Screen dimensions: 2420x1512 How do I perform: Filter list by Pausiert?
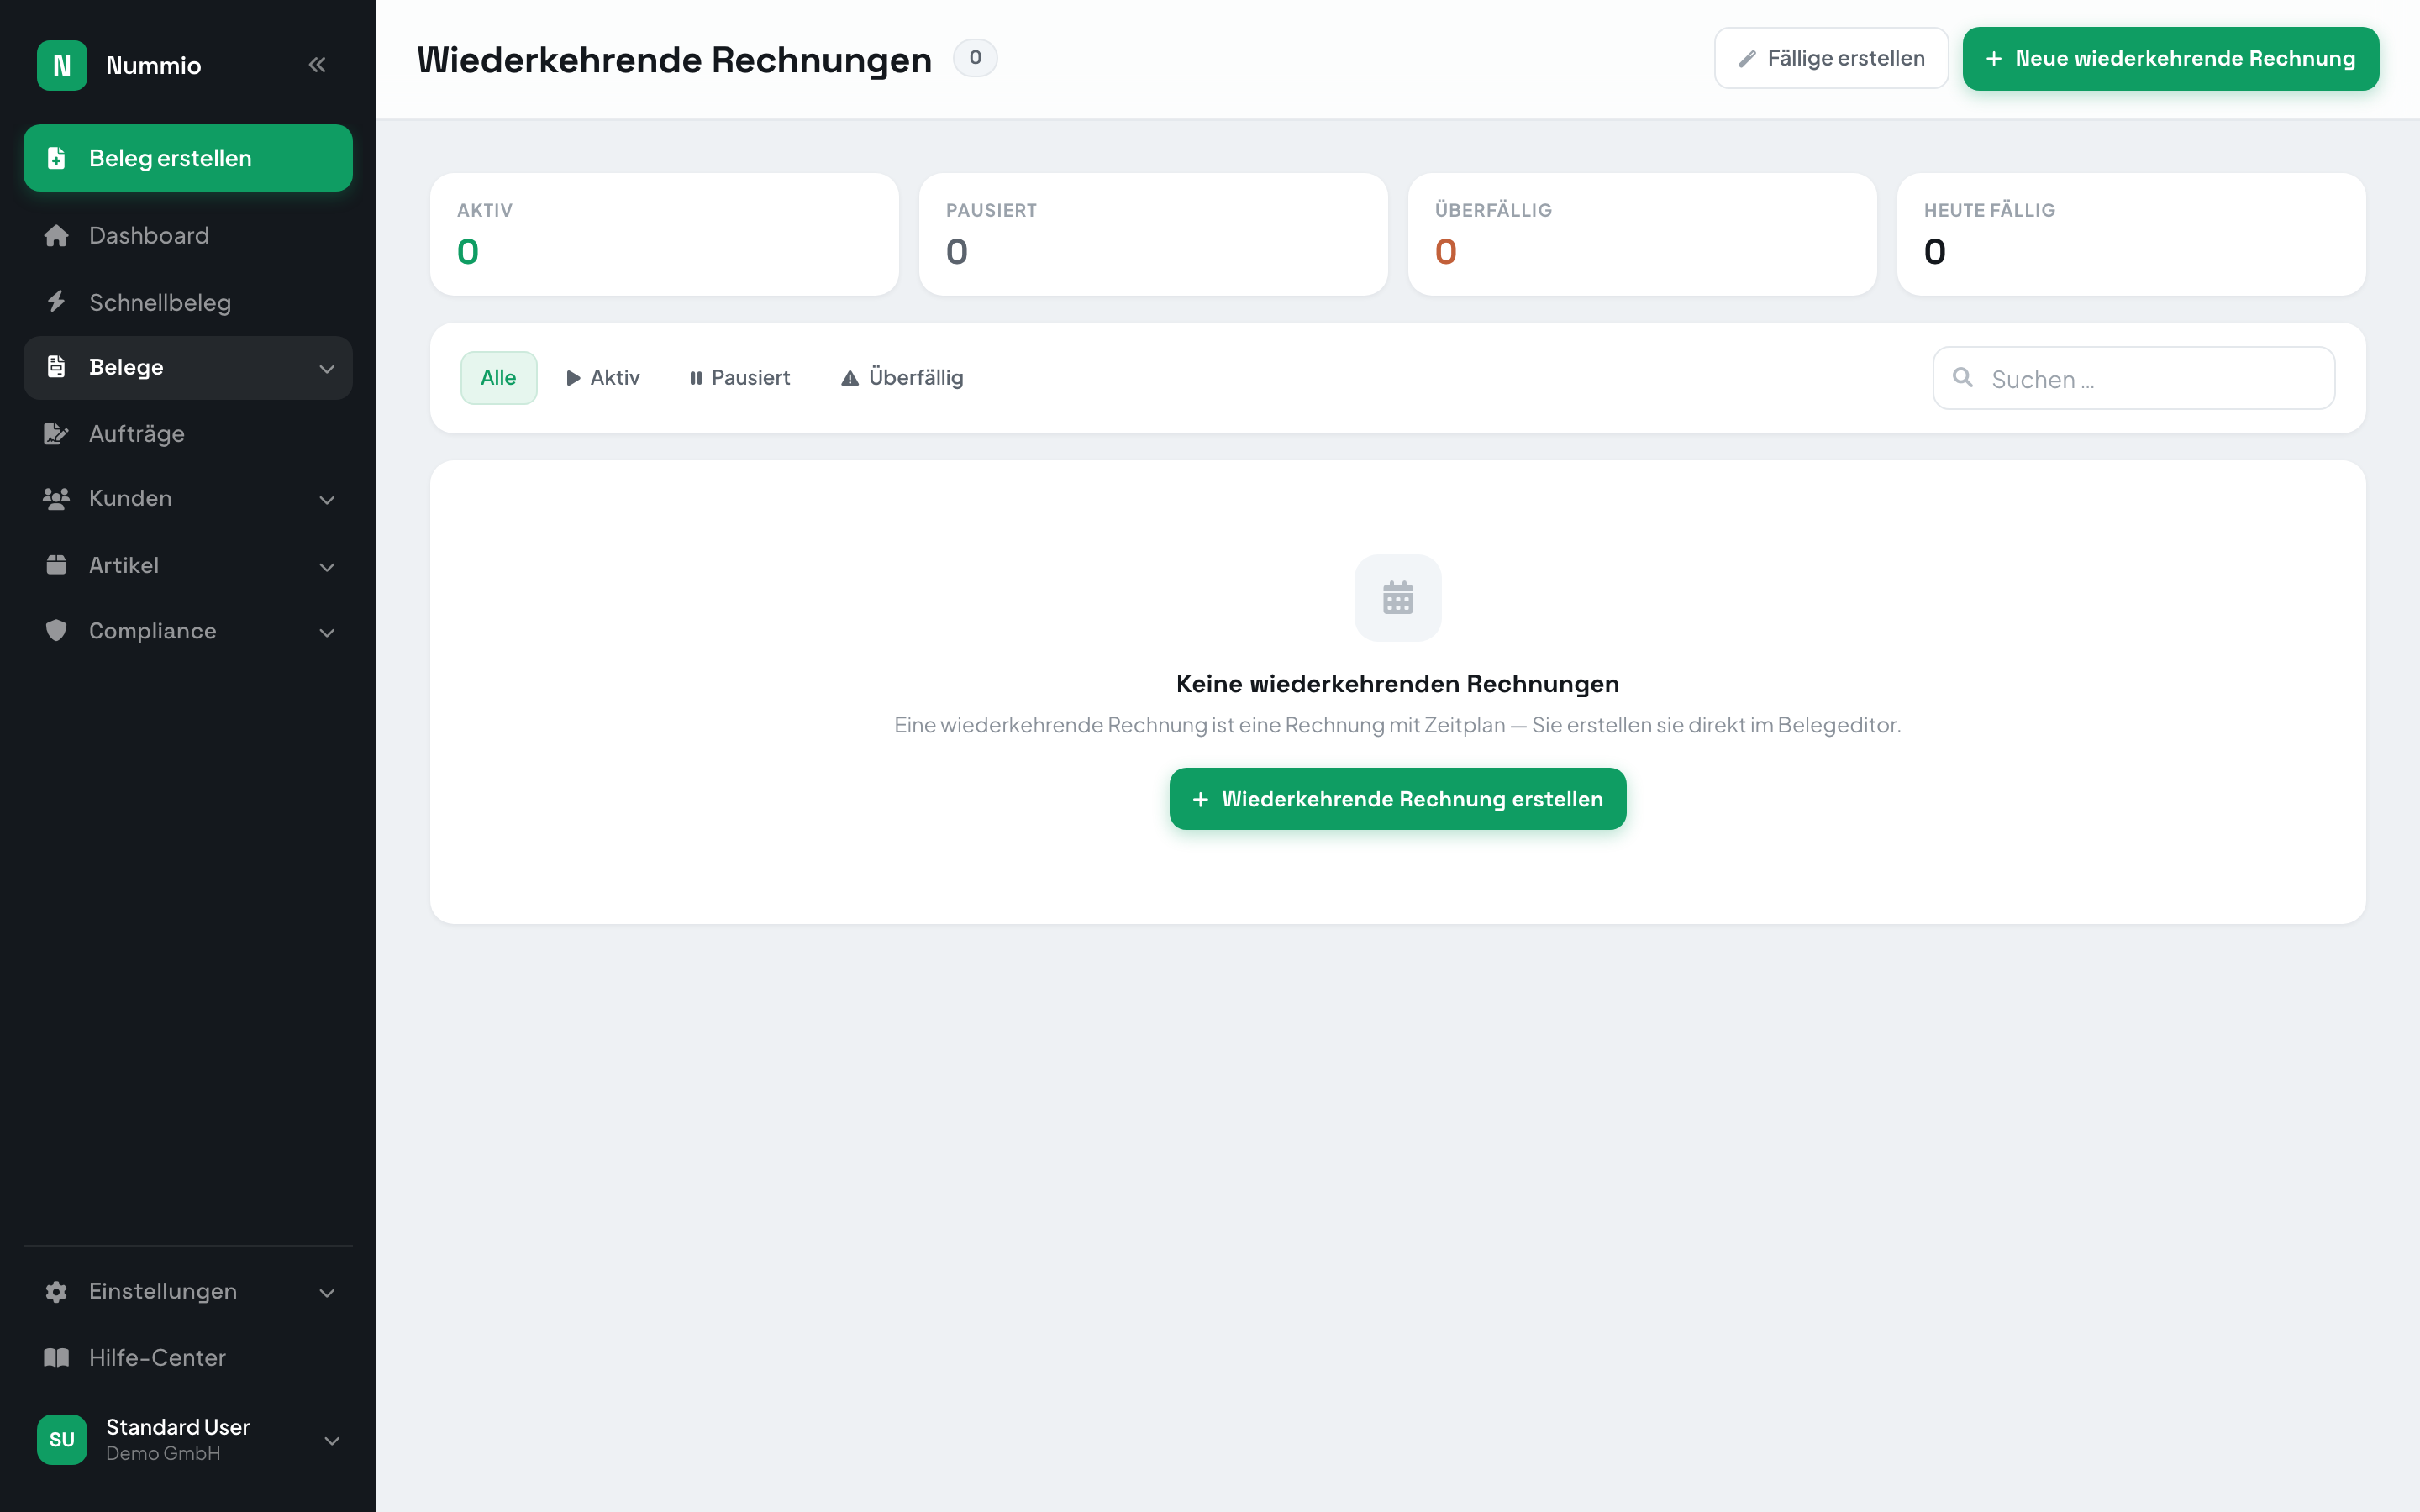pos(740,378)
